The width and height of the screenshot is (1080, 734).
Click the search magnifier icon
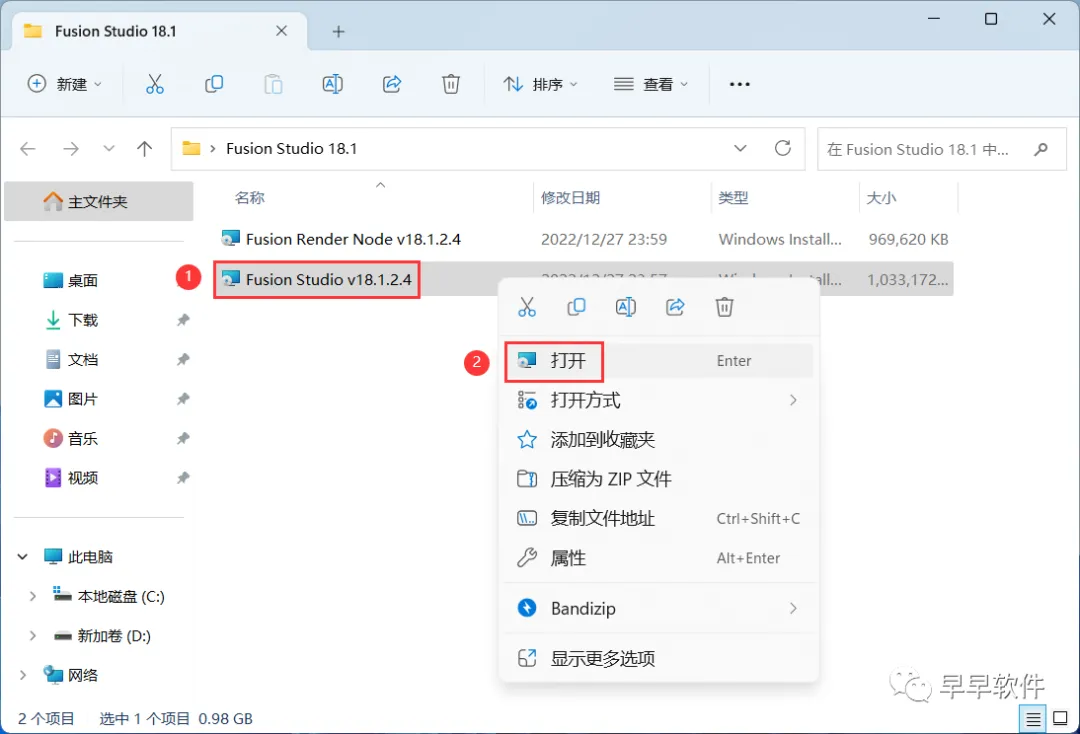pos(1041,149)
